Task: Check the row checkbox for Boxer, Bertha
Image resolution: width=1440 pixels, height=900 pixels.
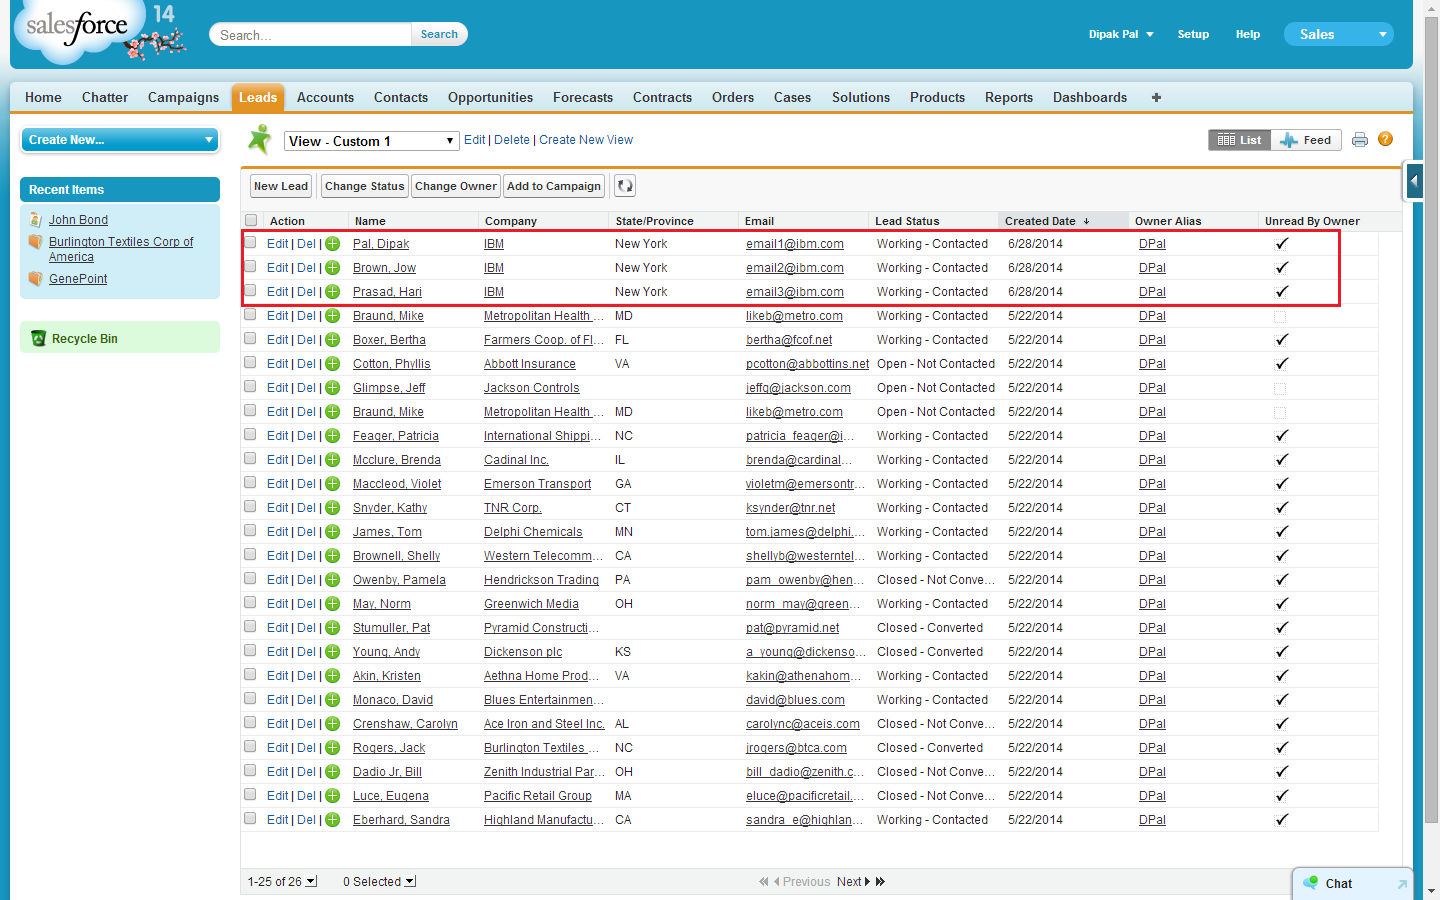Action: pos(251,339)
